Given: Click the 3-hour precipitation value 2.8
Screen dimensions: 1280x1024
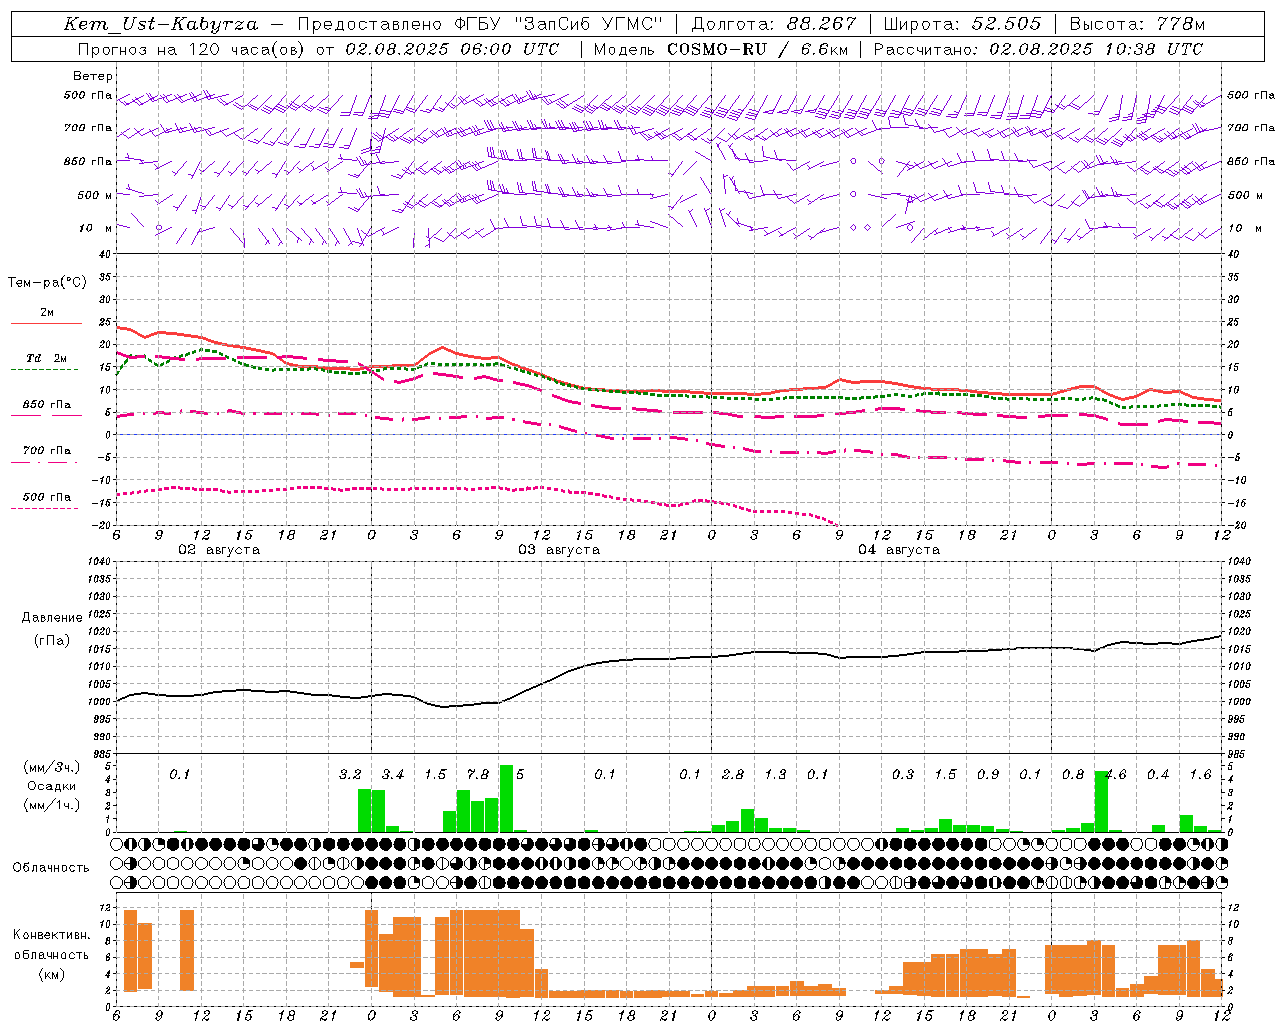Looking at the screenshot, I should (733, 775).
